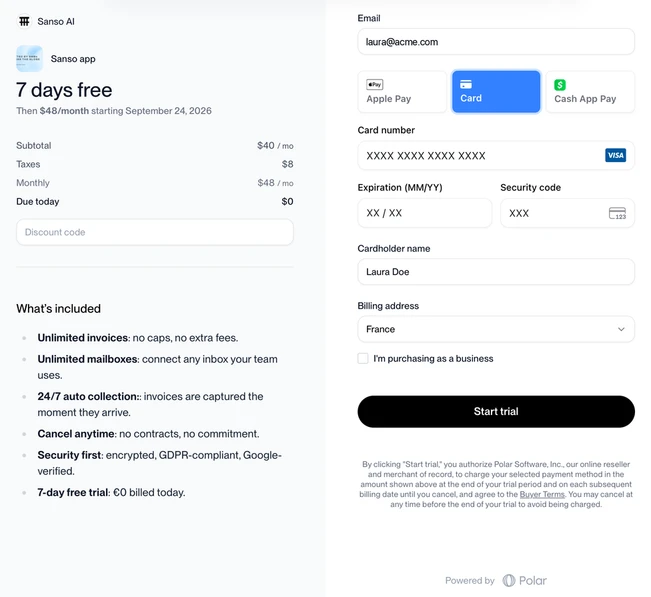The width and height of the screenshot is (651, 597).
Task: Click the '7 days free' heading
Action: (x=64, y=90)
